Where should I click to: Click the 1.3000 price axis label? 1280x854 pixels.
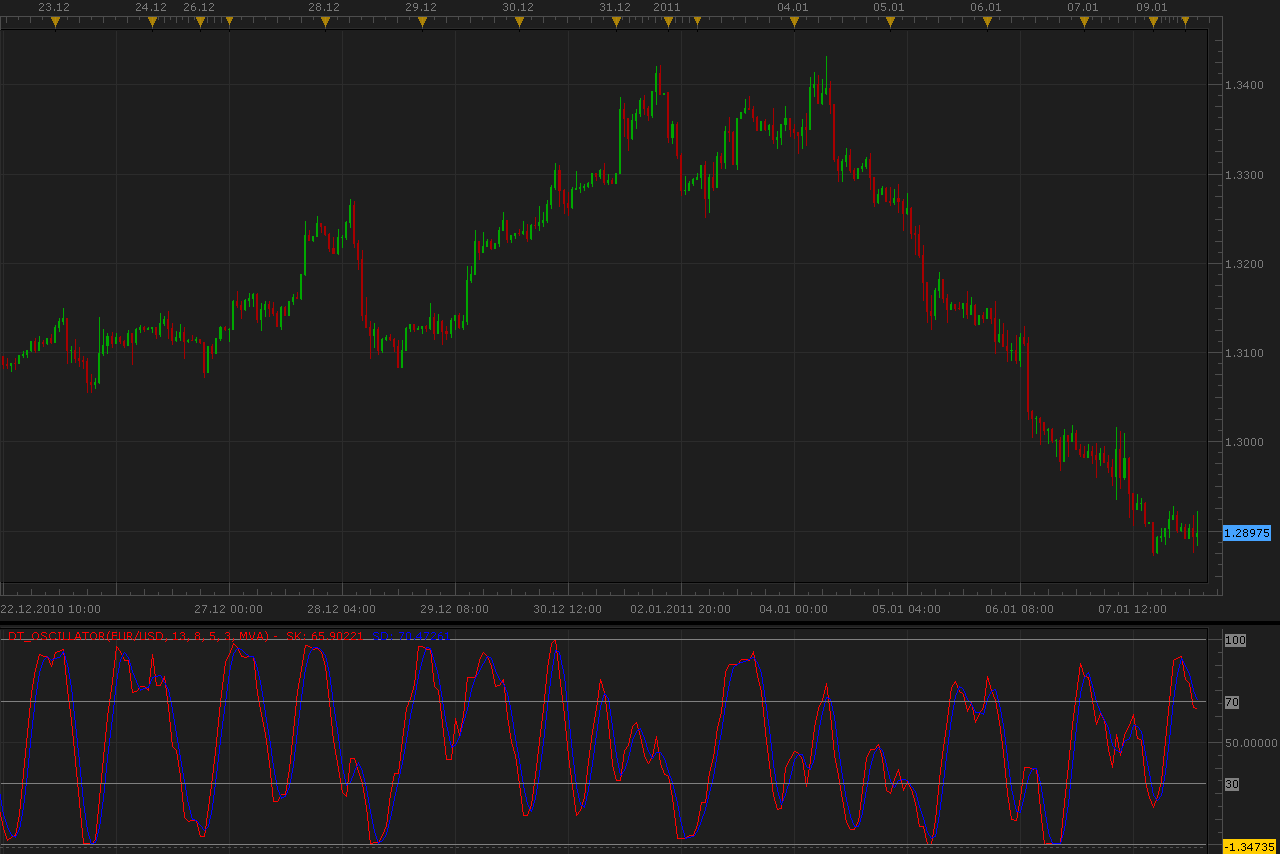coord(1244,442)
